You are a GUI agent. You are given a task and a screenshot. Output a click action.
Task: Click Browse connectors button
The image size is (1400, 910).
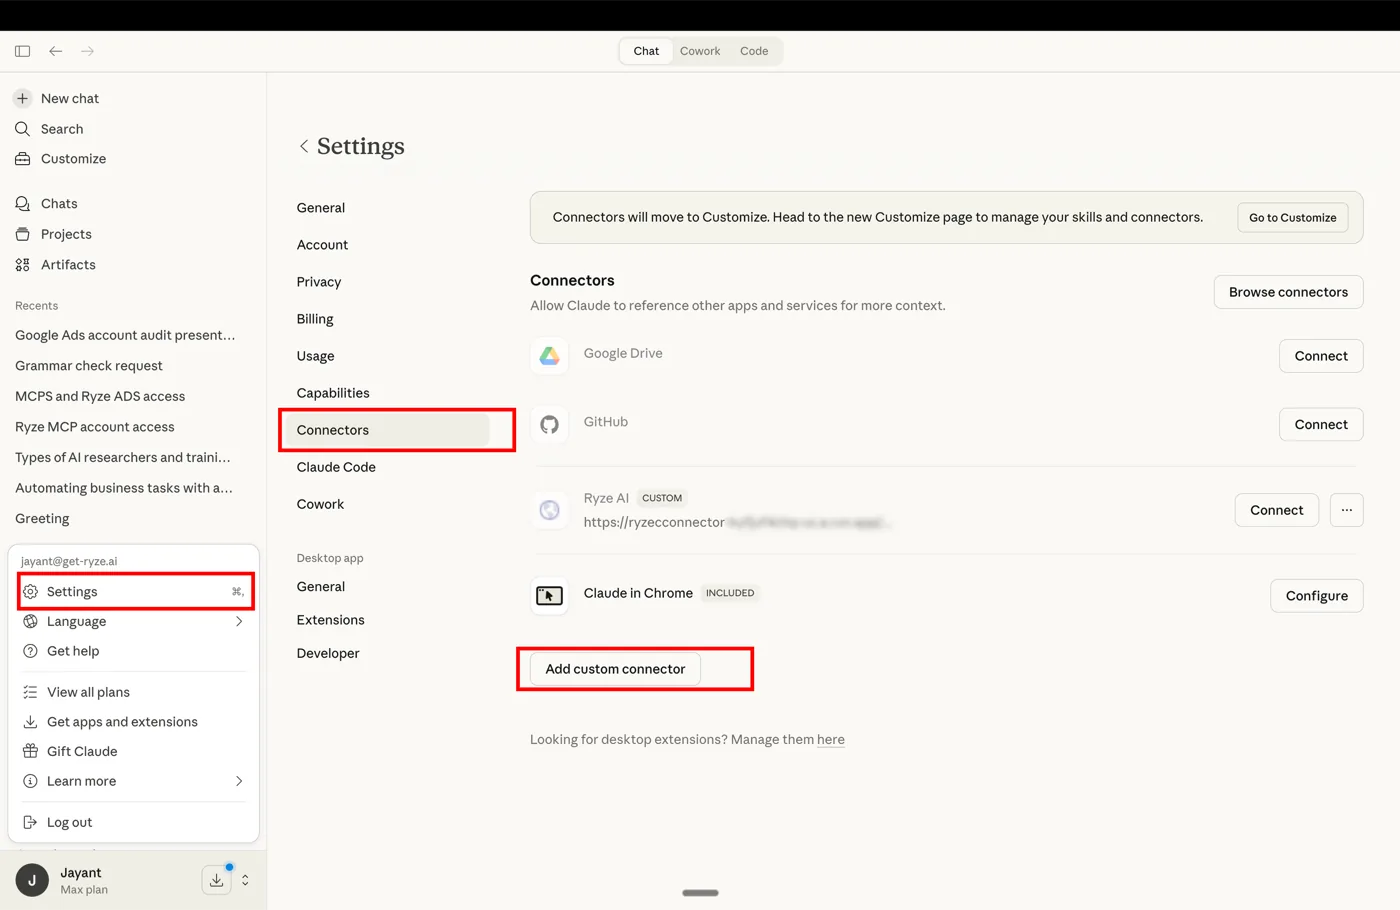[1288, 292]
